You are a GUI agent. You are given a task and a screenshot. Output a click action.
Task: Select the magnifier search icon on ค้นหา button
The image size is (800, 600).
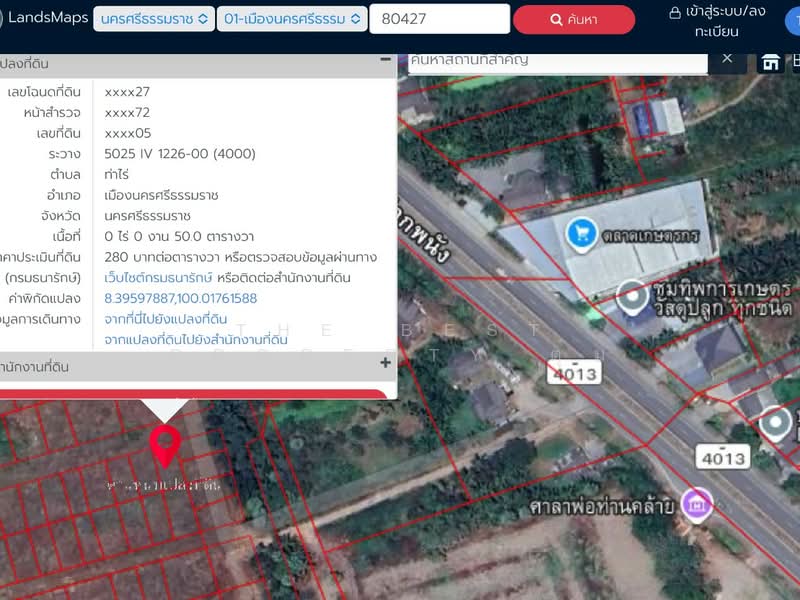point(554,18)
